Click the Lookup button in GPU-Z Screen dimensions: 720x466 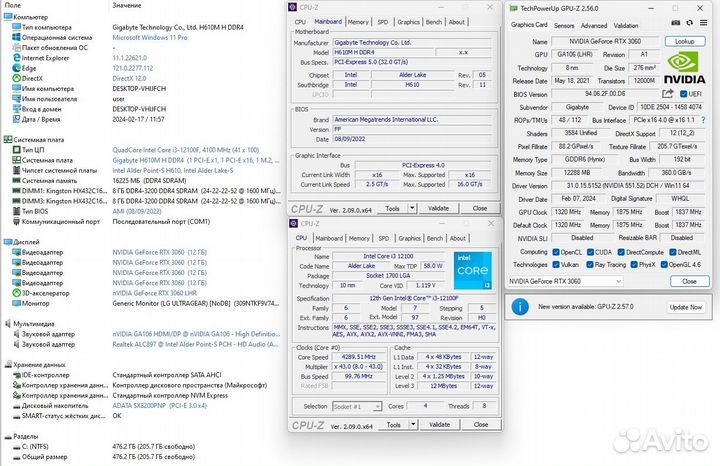coord(685,41)
